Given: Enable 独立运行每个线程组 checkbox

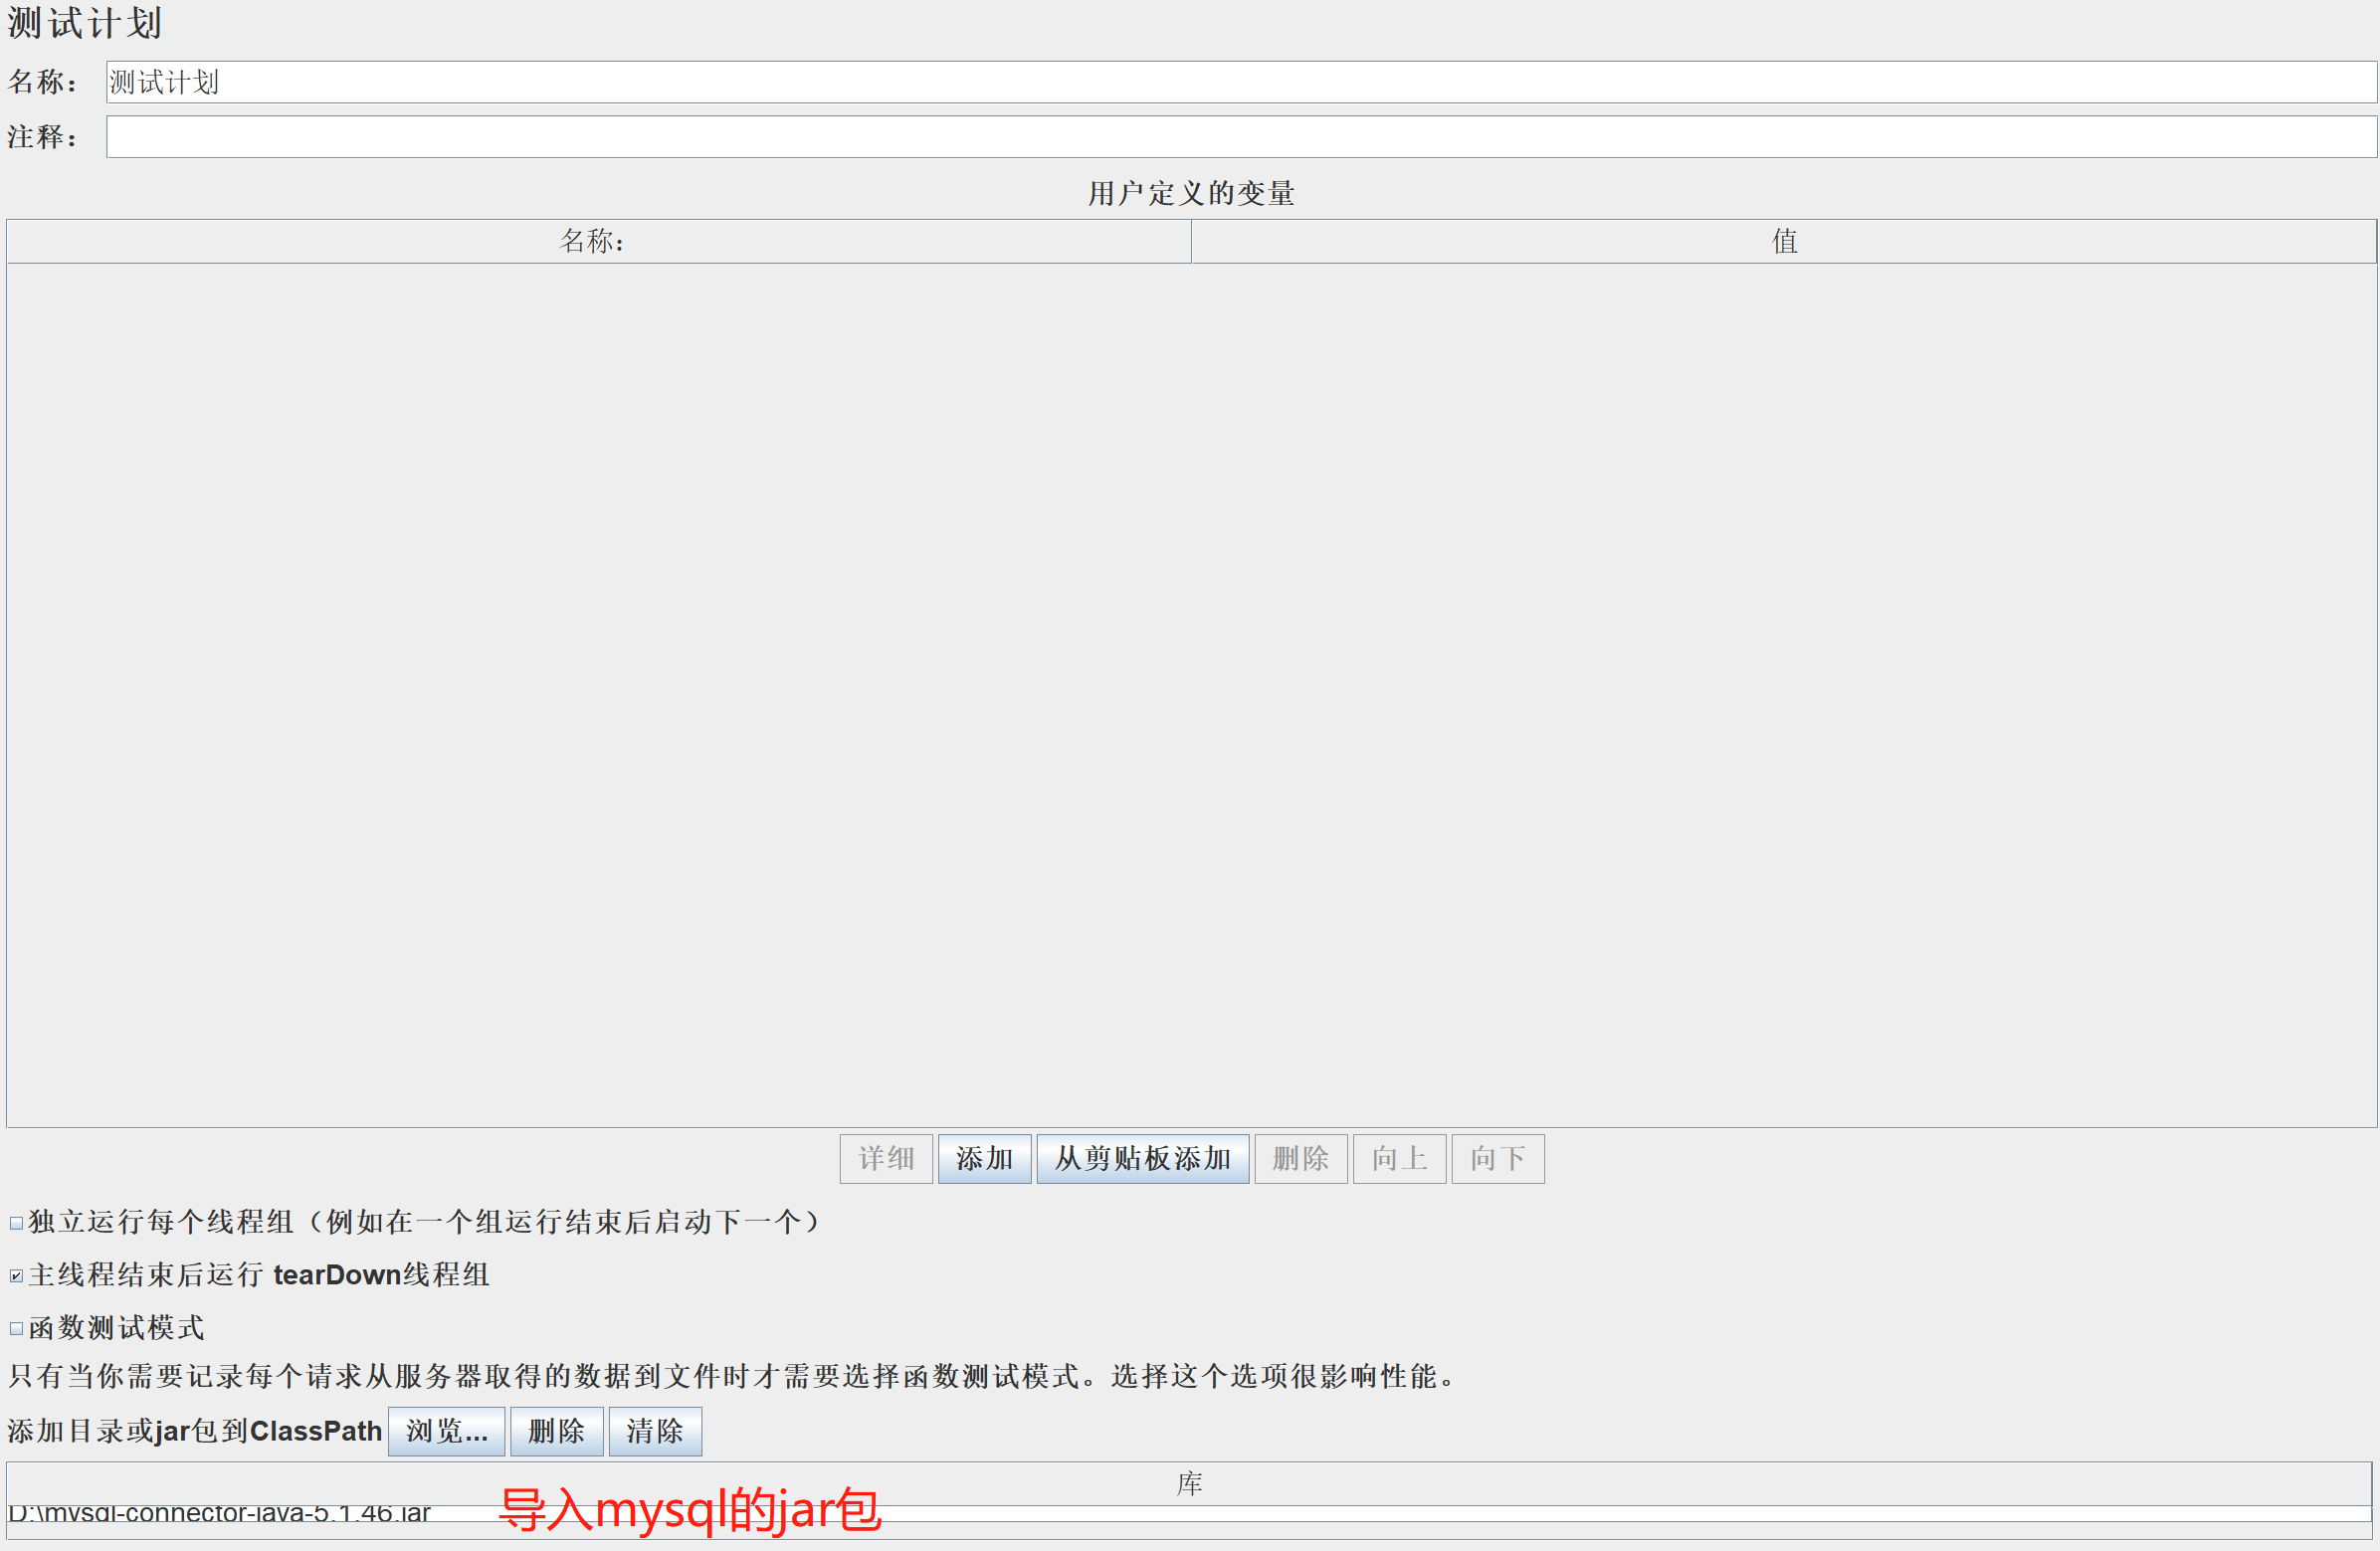Looking at the screenshot, I should pyautogui.click(x=17, y=1223).
